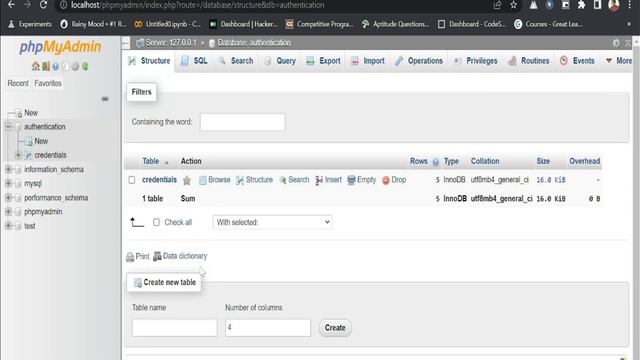The height and width of the screenshot is (360, 640).
Task: Click the hide navigation panel arrow icon
Action: pyautogui.click(x=126, y=43)
